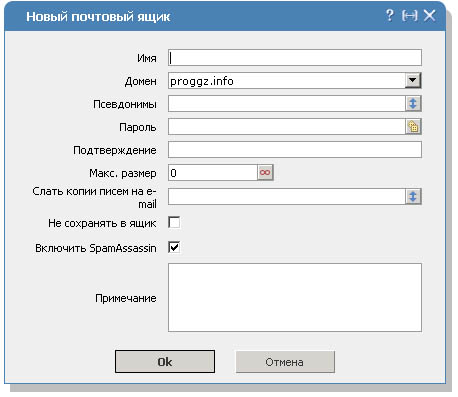Click the Макс. размер value field
Image resolution: width=458 pixels, height=397 pixels.
[212, 173]
